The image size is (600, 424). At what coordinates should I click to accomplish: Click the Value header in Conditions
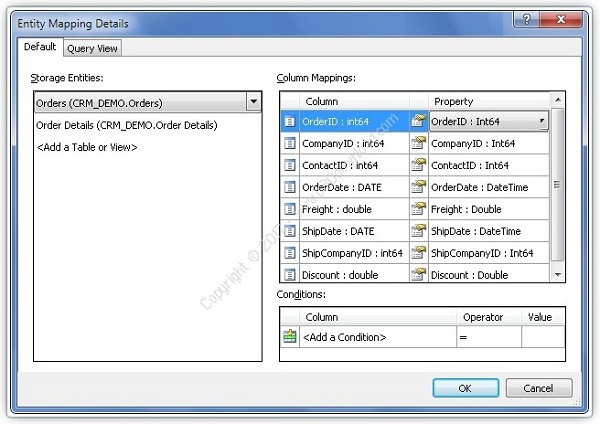543,317
